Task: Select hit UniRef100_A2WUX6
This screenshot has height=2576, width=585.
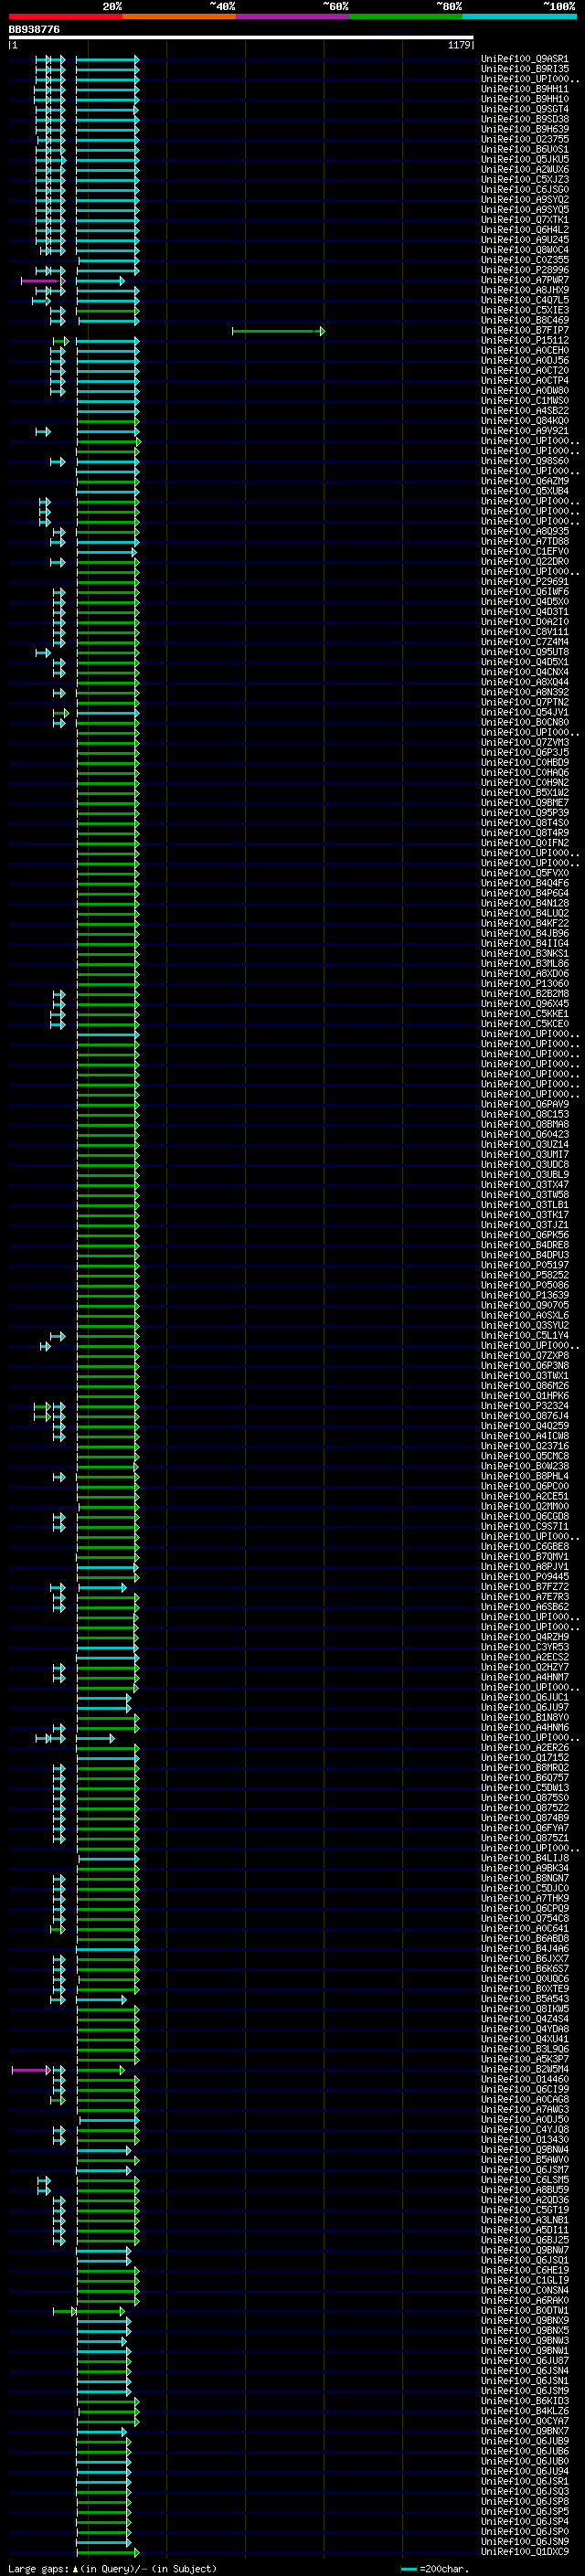Action: click(x=525, y=170)
